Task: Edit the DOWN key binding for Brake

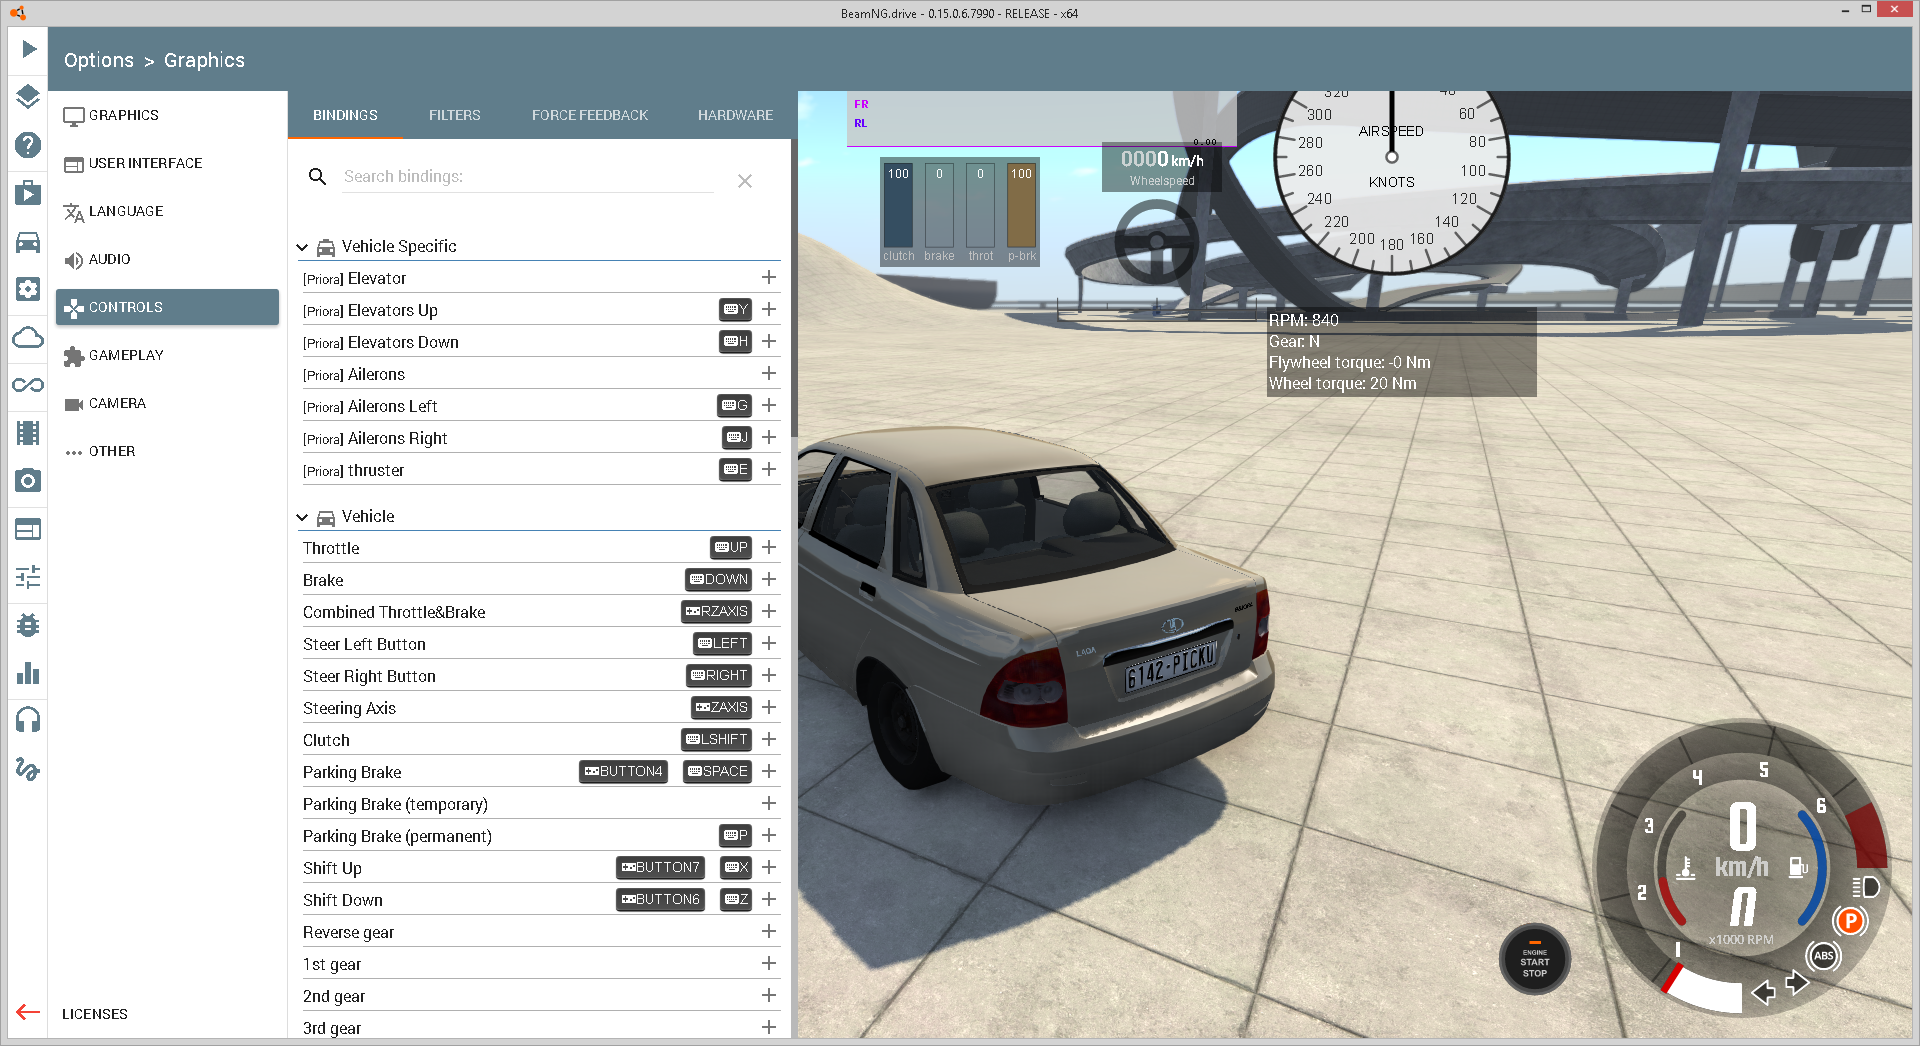Action: (x=718, y=580)
